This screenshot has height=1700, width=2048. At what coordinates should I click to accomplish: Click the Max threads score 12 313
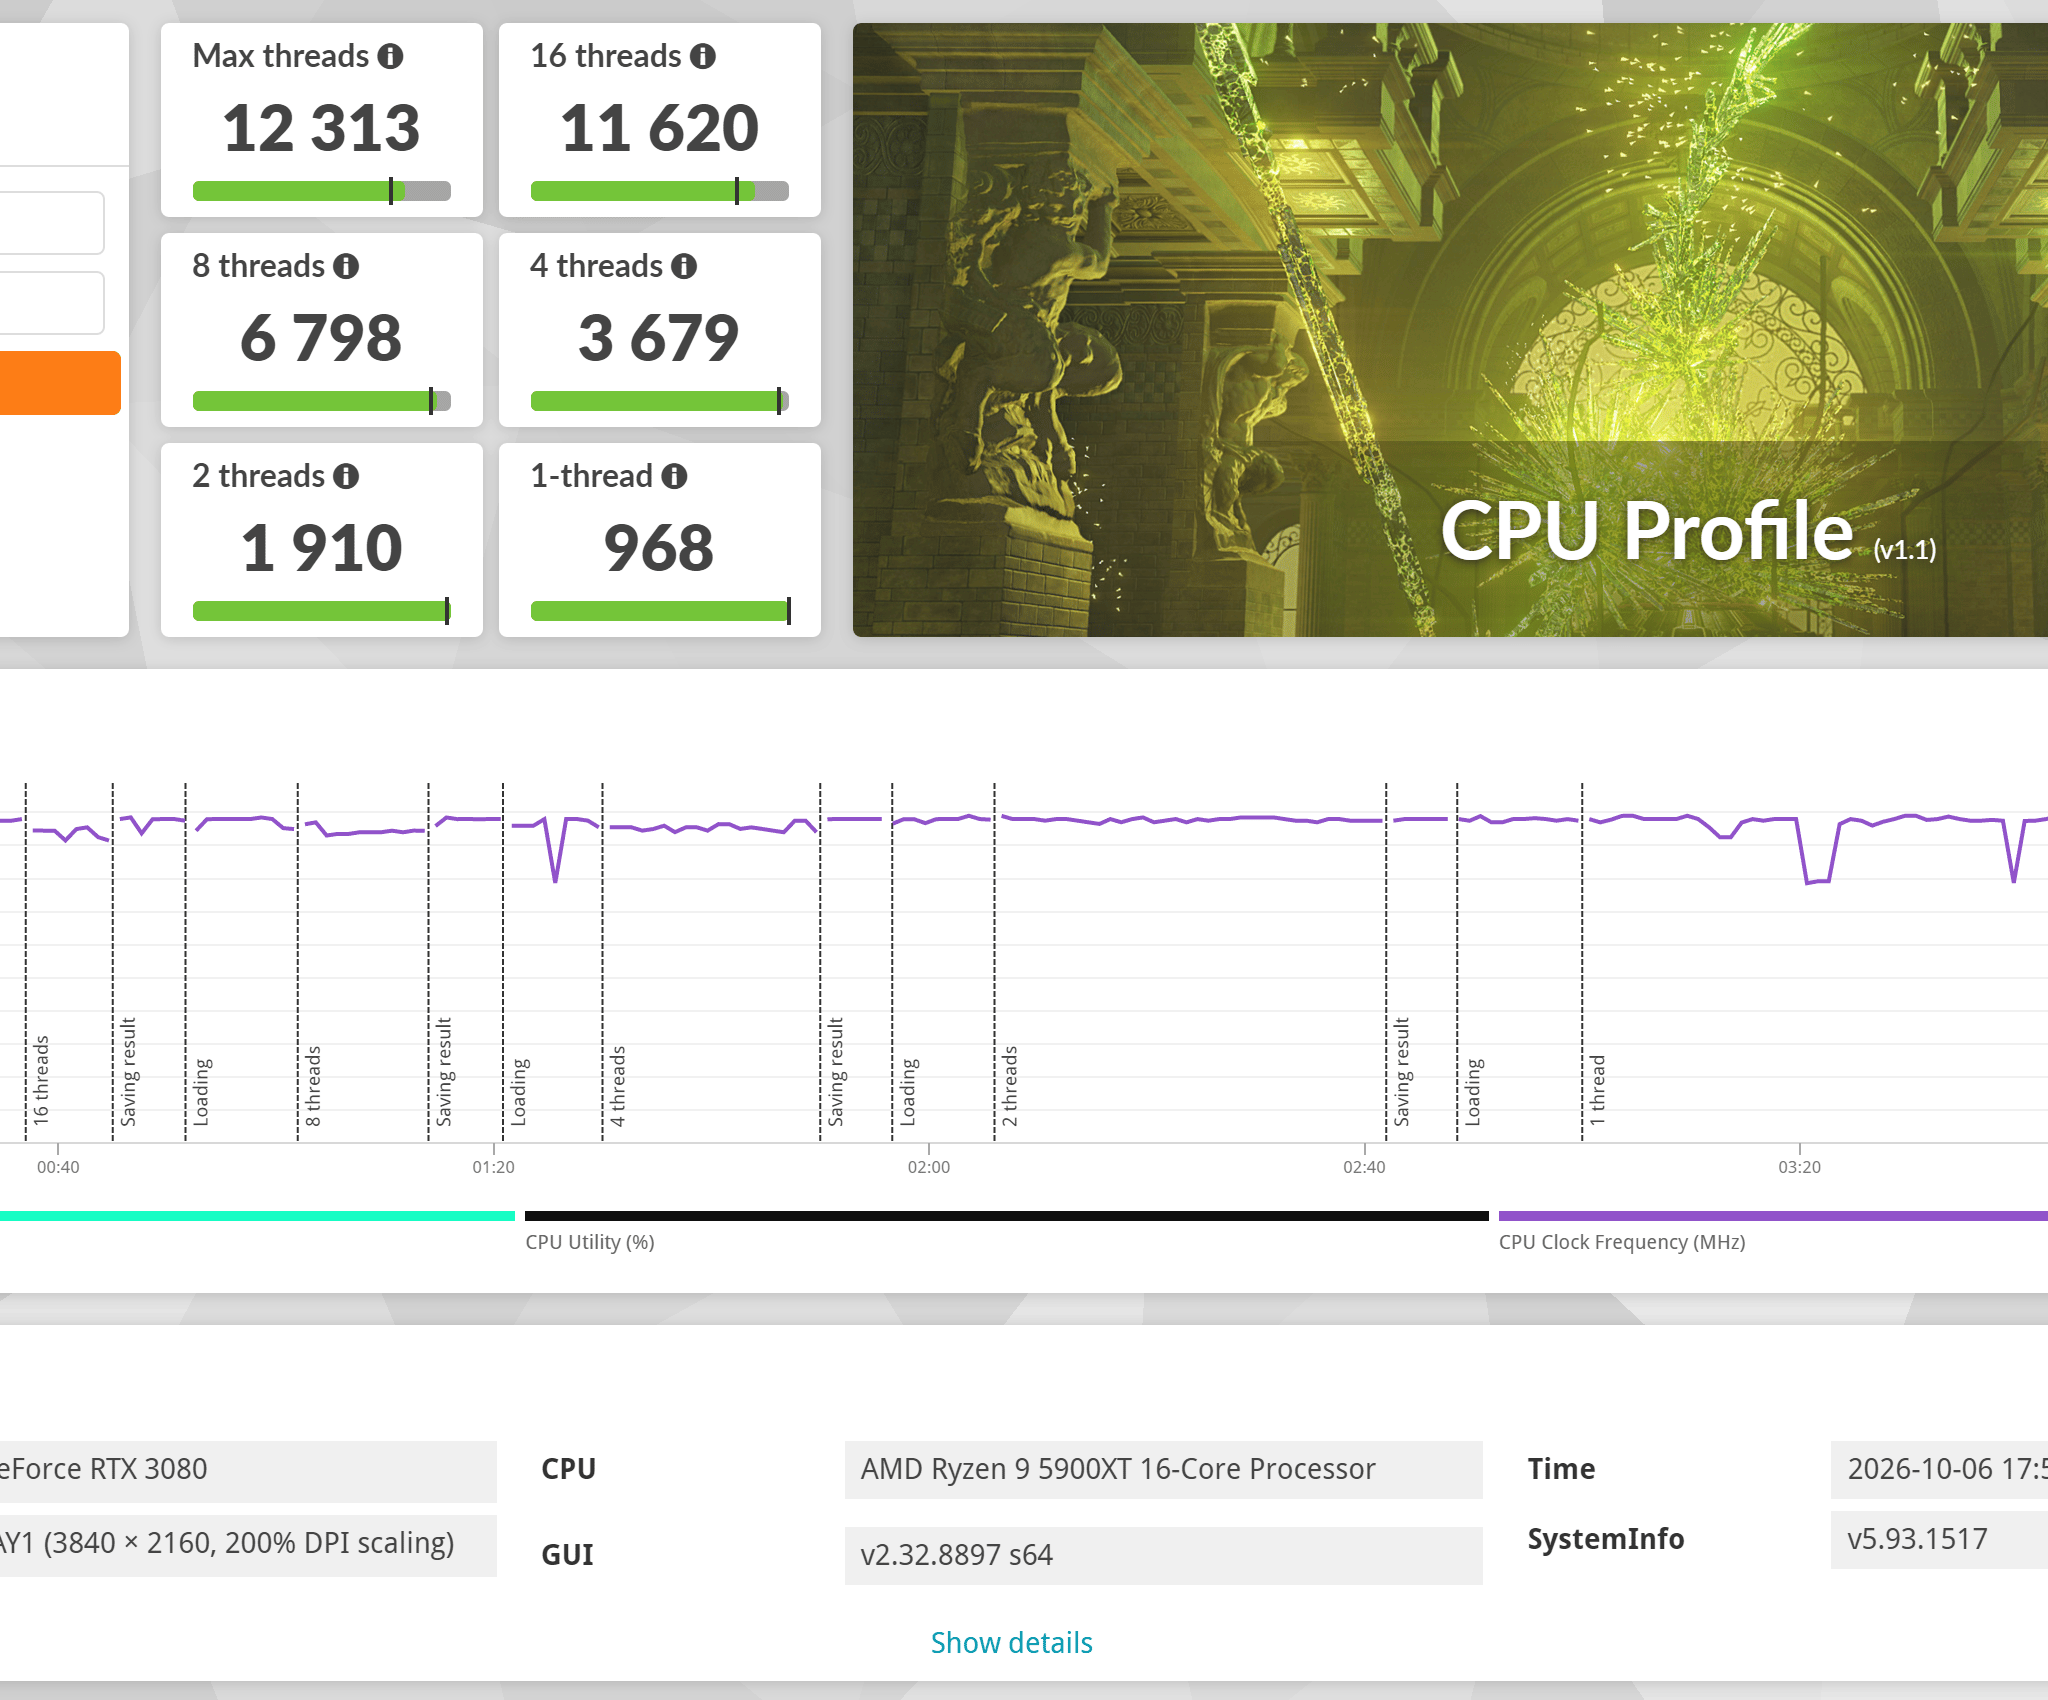(x=321, y=128)
